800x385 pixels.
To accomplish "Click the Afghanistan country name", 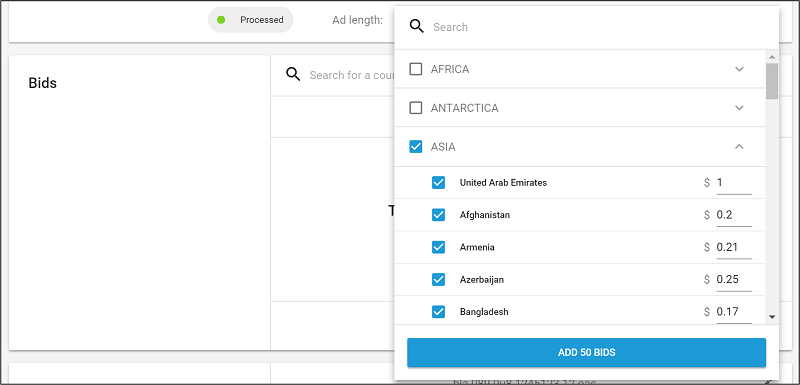I will pyautogui.click(x=485, y=215).
